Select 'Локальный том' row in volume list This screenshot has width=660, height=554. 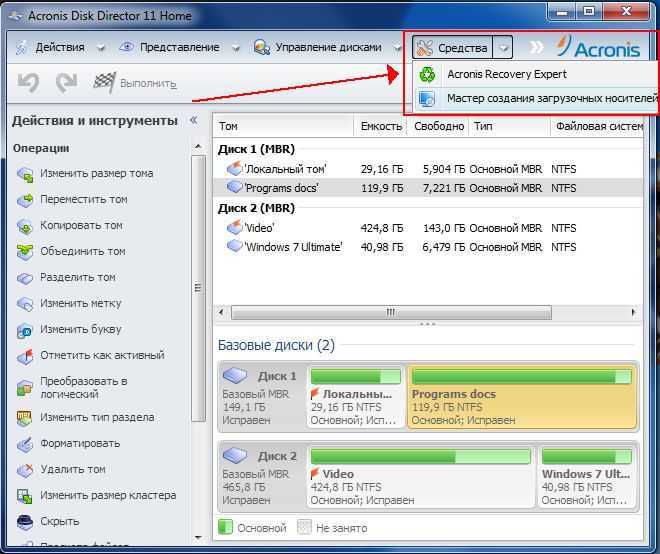[428, 169]
